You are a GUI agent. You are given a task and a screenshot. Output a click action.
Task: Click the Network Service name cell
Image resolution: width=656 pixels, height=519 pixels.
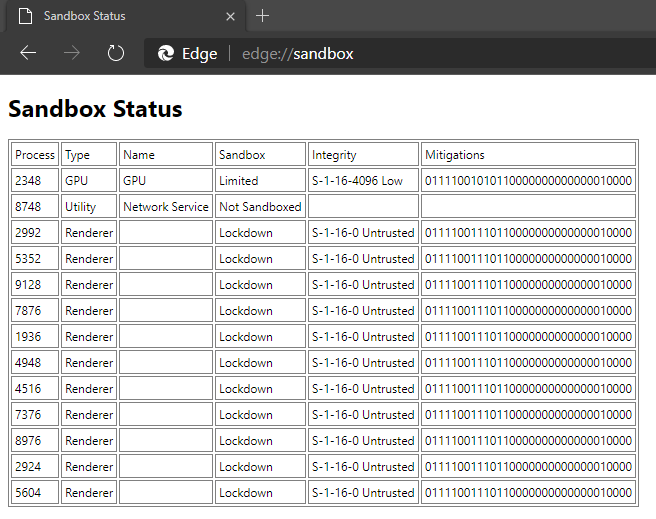coord(165,207)
